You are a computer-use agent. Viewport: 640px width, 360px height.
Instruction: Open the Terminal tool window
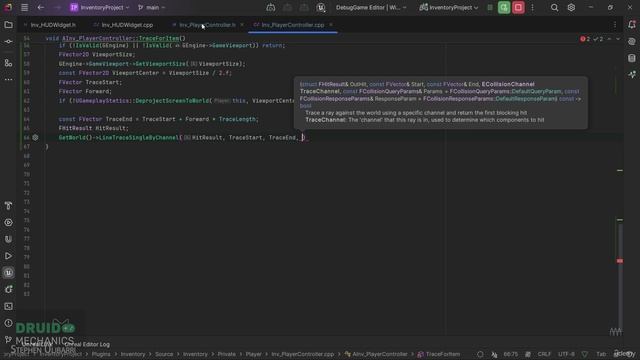click(x=8, y=306)
